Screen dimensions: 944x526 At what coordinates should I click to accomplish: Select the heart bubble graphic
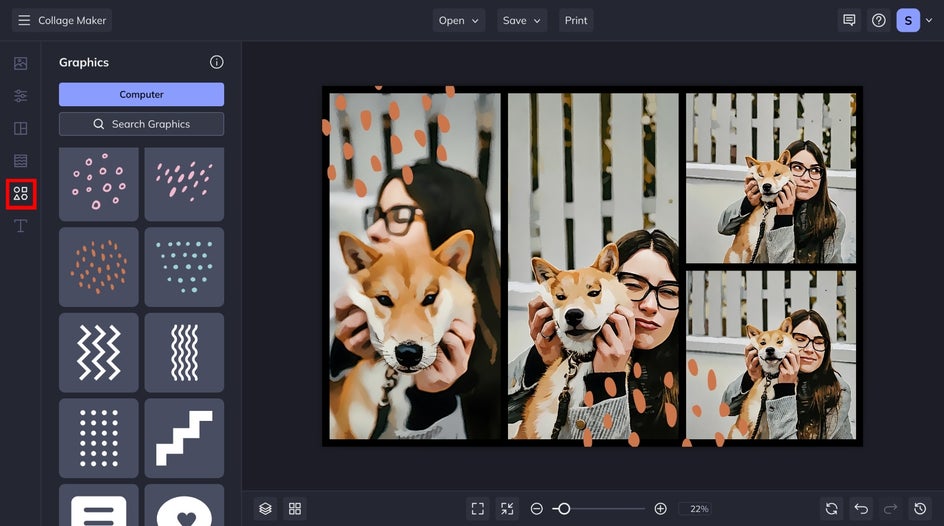point(184,506)
